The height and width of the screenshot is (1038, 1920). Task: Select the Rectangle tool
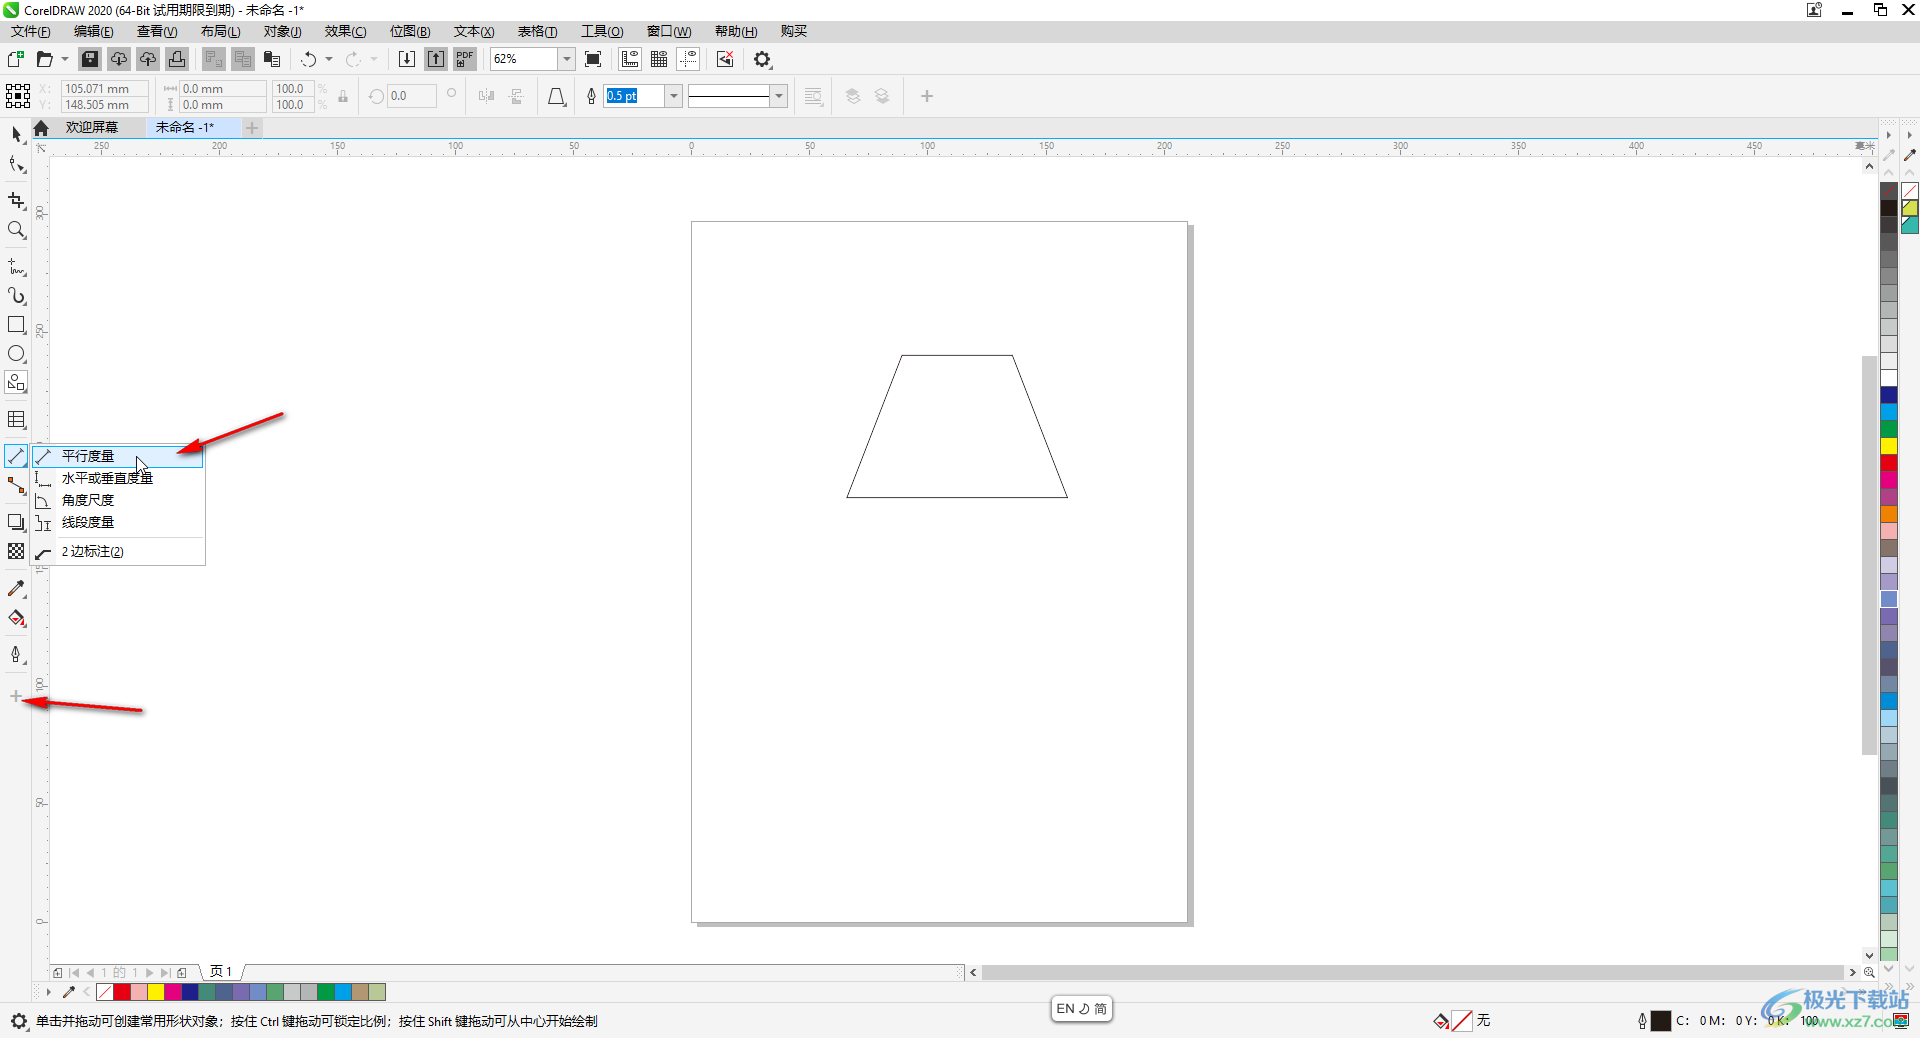coord(16,325)
